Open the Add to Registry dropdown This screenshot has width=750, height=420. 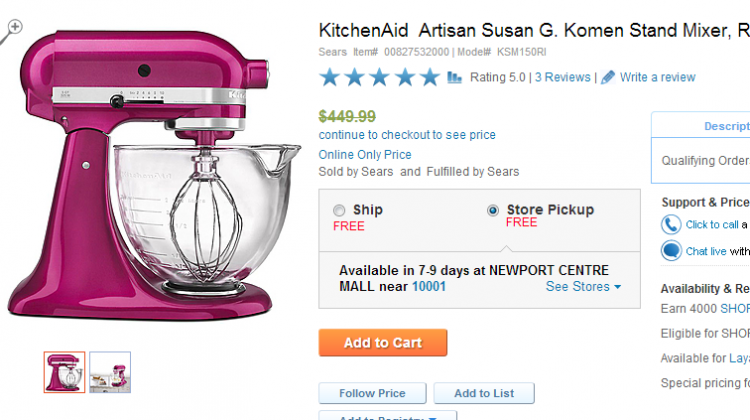pyautogui.click(x=388, y=415)
